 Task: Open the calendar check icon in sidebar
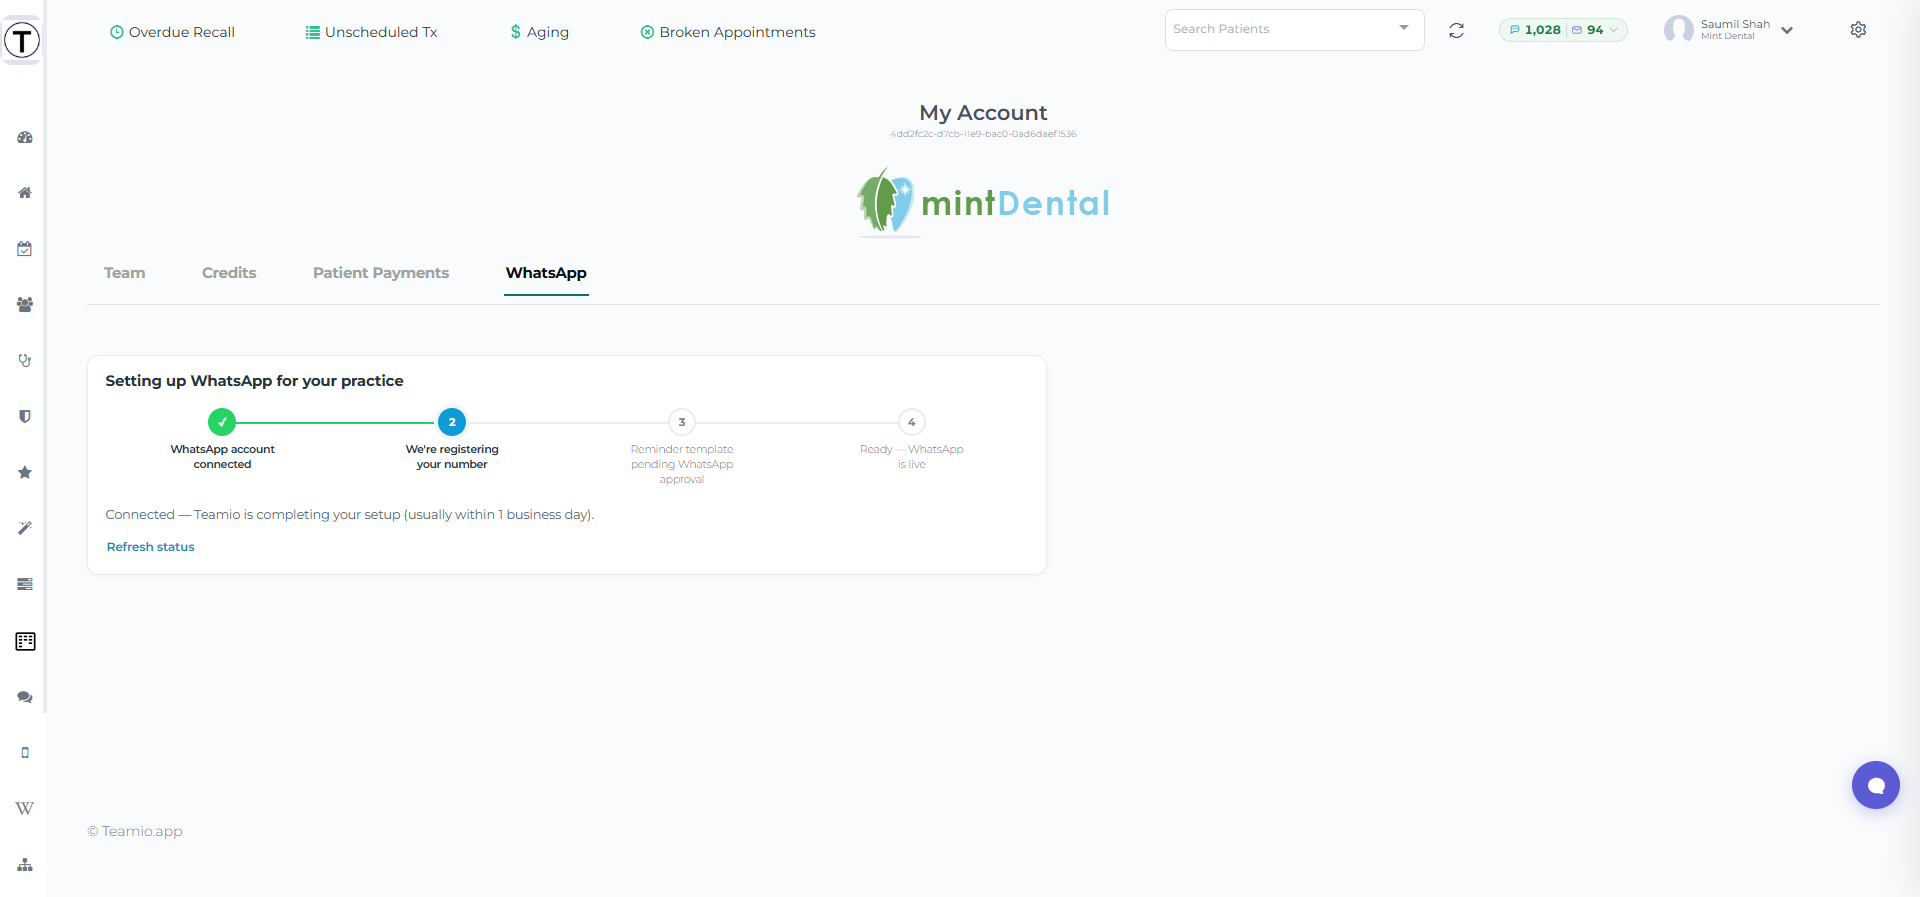click(25, 249)
